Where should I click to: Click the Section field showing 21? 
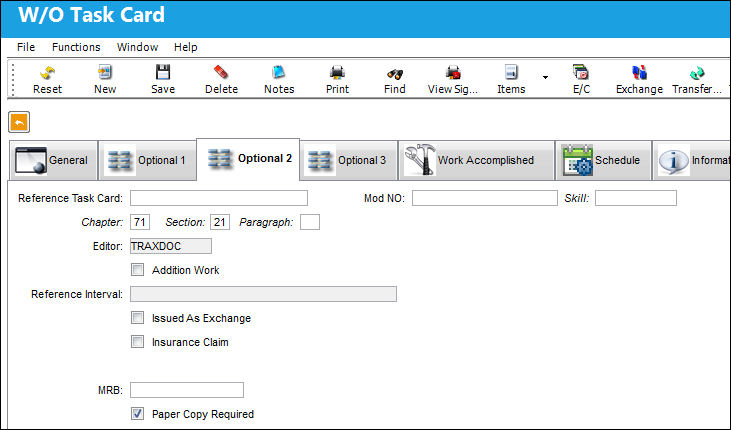point(220,222)
